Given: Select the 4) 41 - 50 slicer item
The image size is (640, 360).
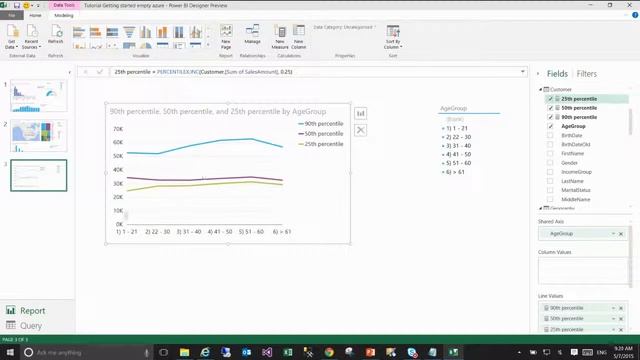Looking at the screenshot, I should coord(456,154).
